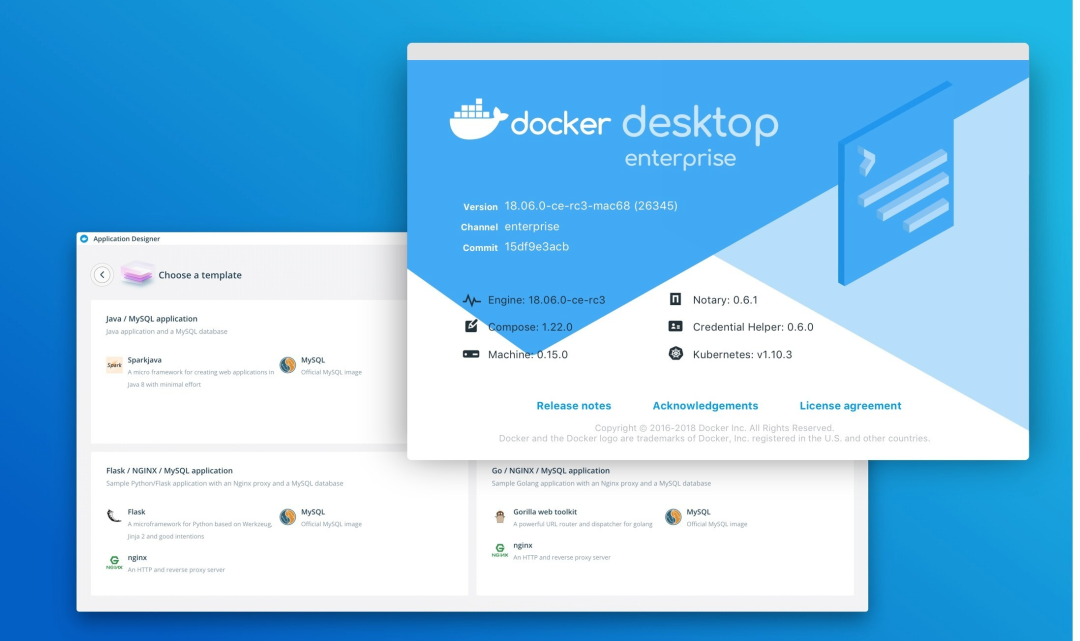Click the document illustration in the About window
This screenshot has width=1080, height=641.
click(x=895, y=184)
